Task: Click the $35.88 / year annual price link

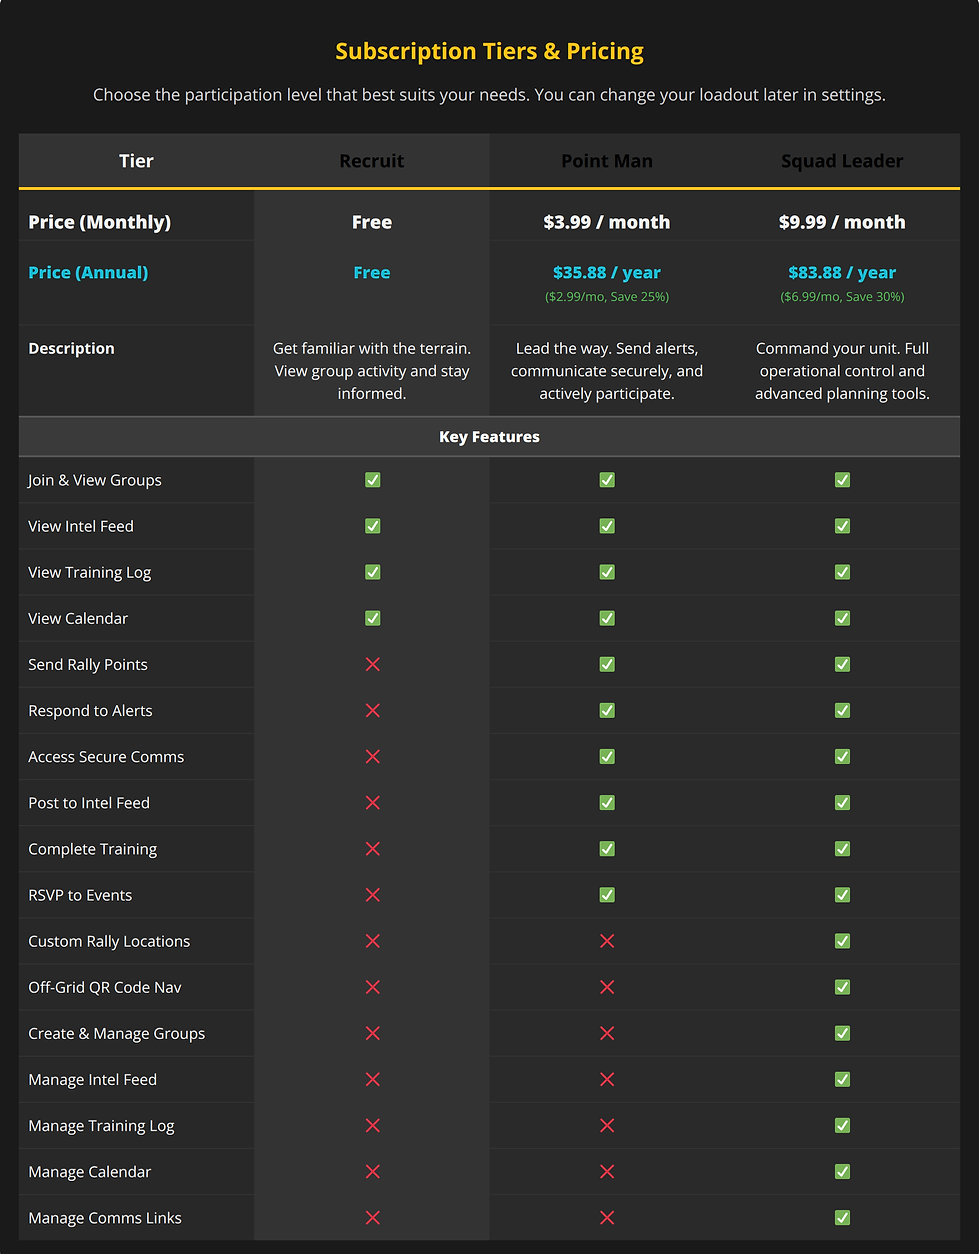Action: (607, 272)
